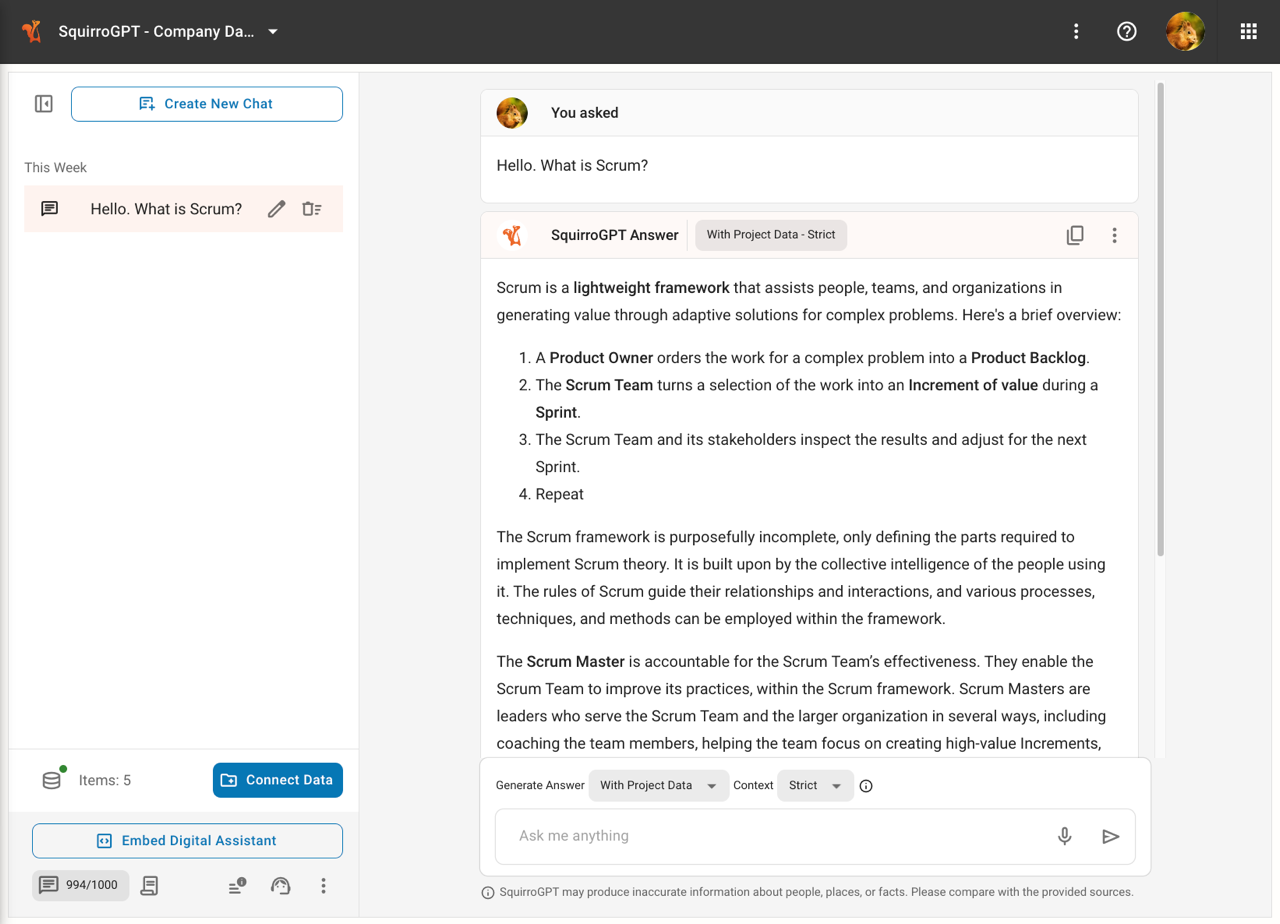Click the 'Hello. What is Scrum?' question text
1280x924 pixels.
(x=572, y=165)
